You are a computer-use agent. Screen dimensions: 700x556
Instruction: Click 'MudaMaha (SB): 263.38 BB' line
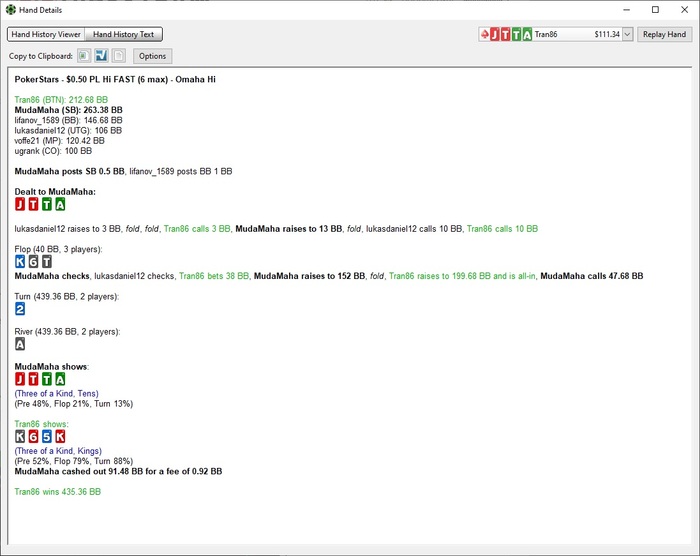68,110
